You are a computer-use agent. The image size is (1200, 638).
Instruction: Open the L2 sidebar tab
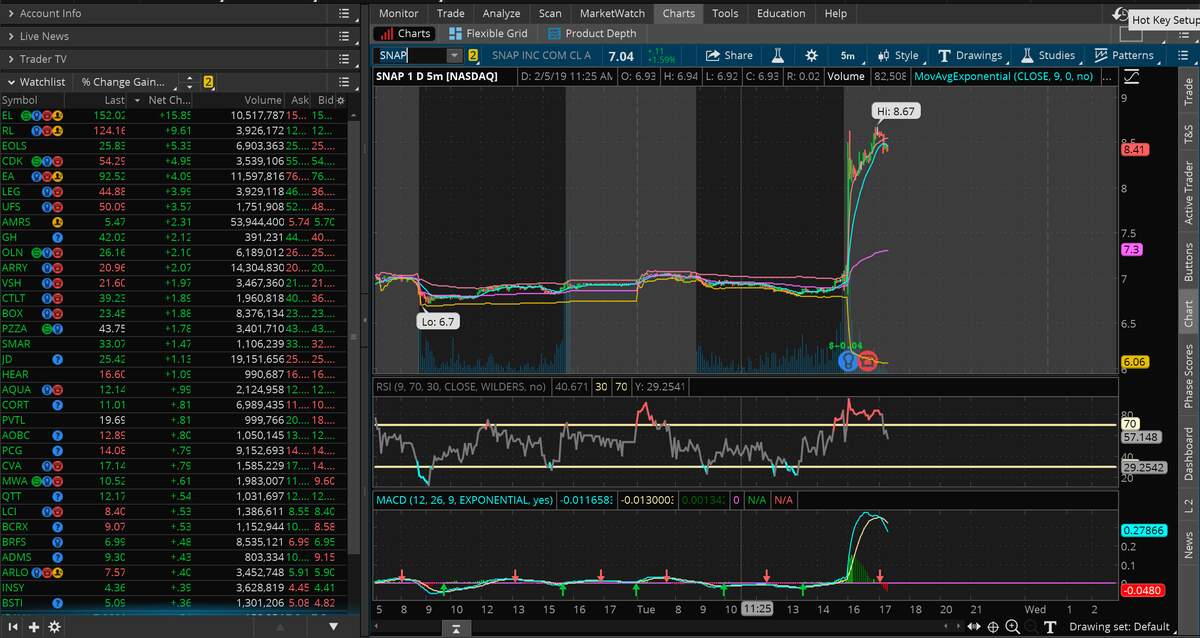(x=1188, y=507)
